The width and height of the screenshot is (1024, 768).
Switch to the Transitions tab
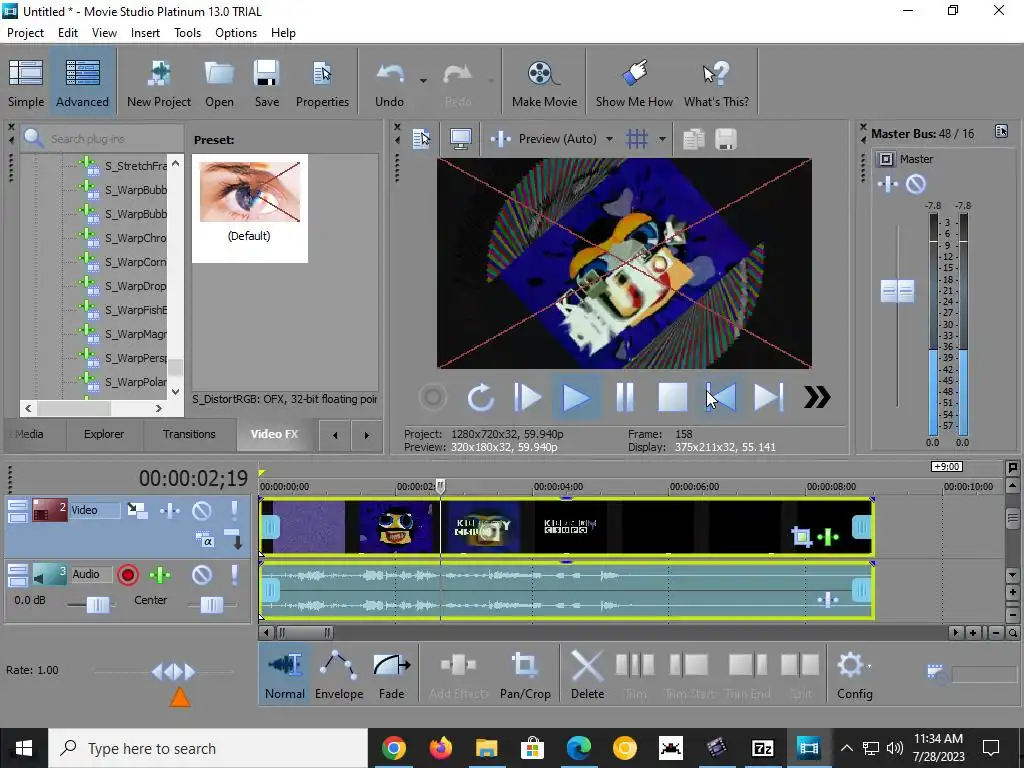(189, 434)
